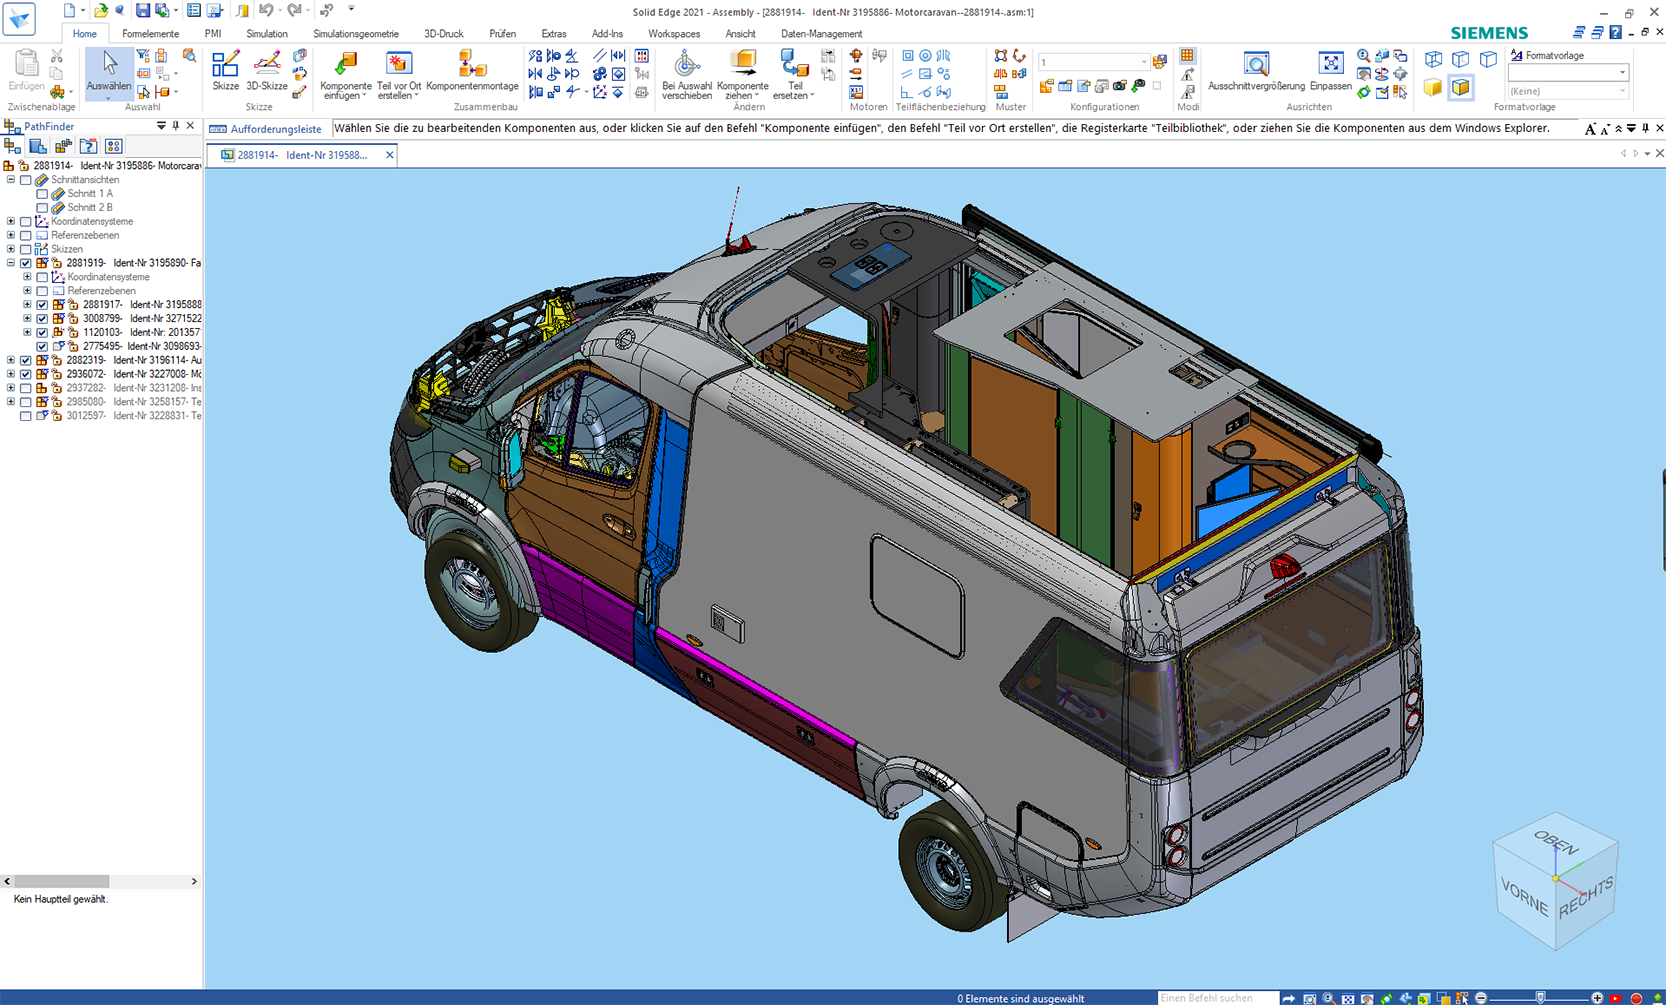Click the Redo arrow icon
This screenshot has width=1666, height=1005.
[x=294, y=11]
